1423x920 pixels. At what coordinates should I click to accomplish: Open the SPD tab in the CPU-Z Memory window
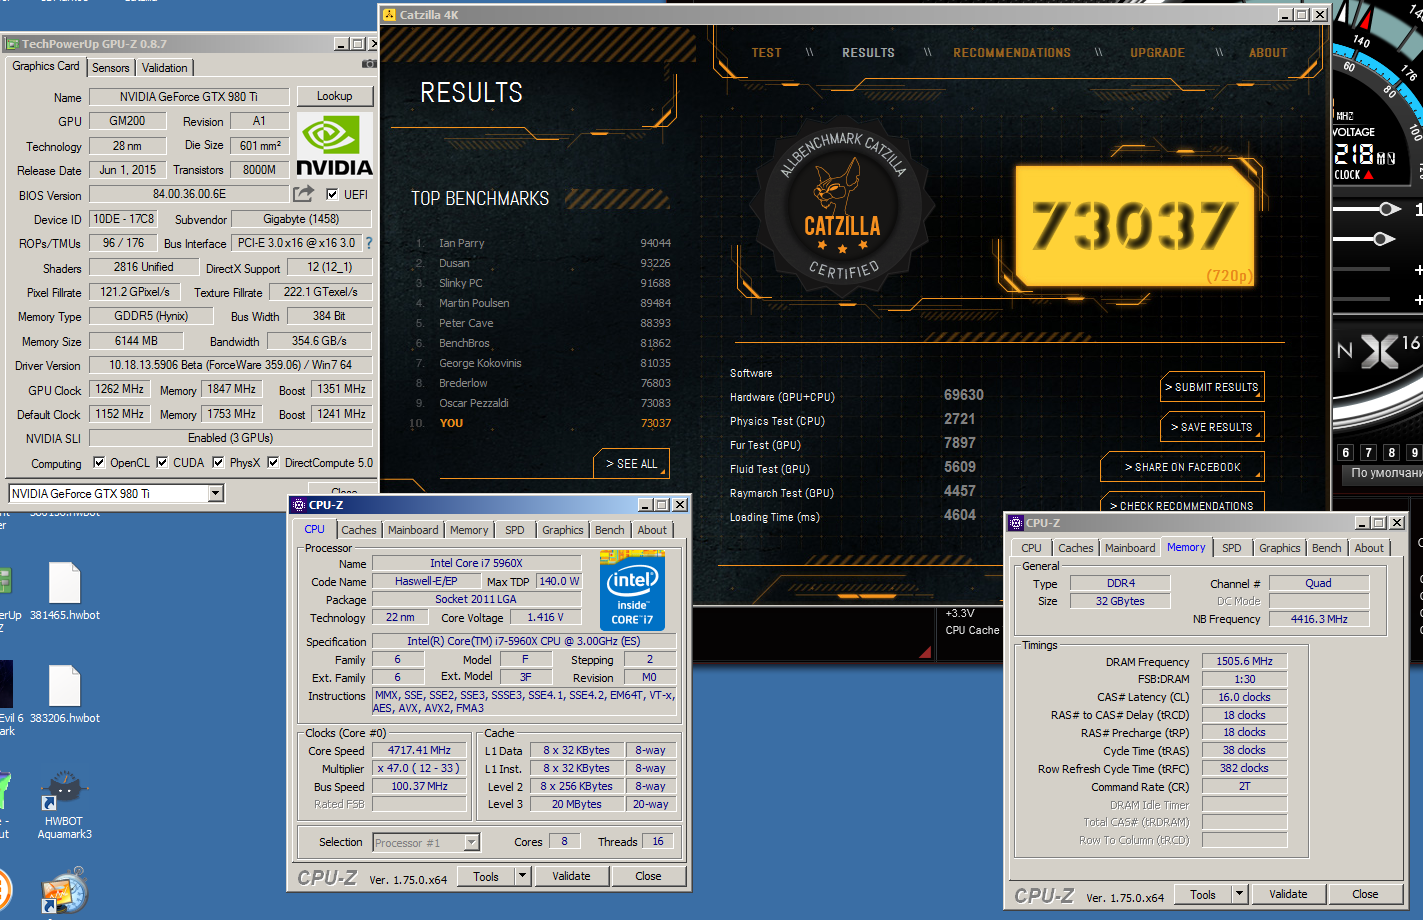(1232, 548)
